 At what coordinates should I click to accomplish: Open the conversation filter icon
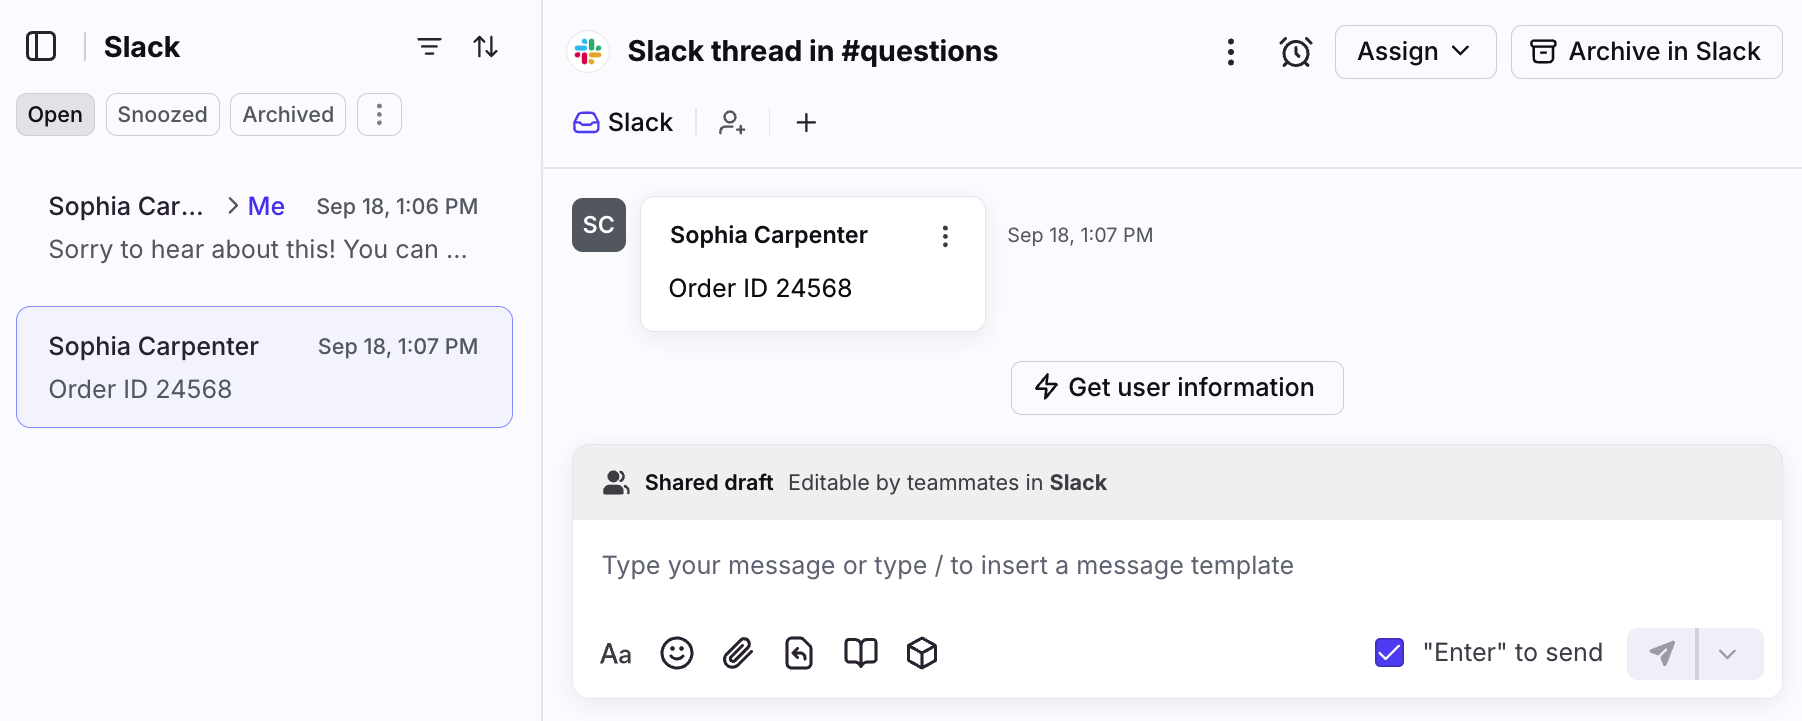429,47
